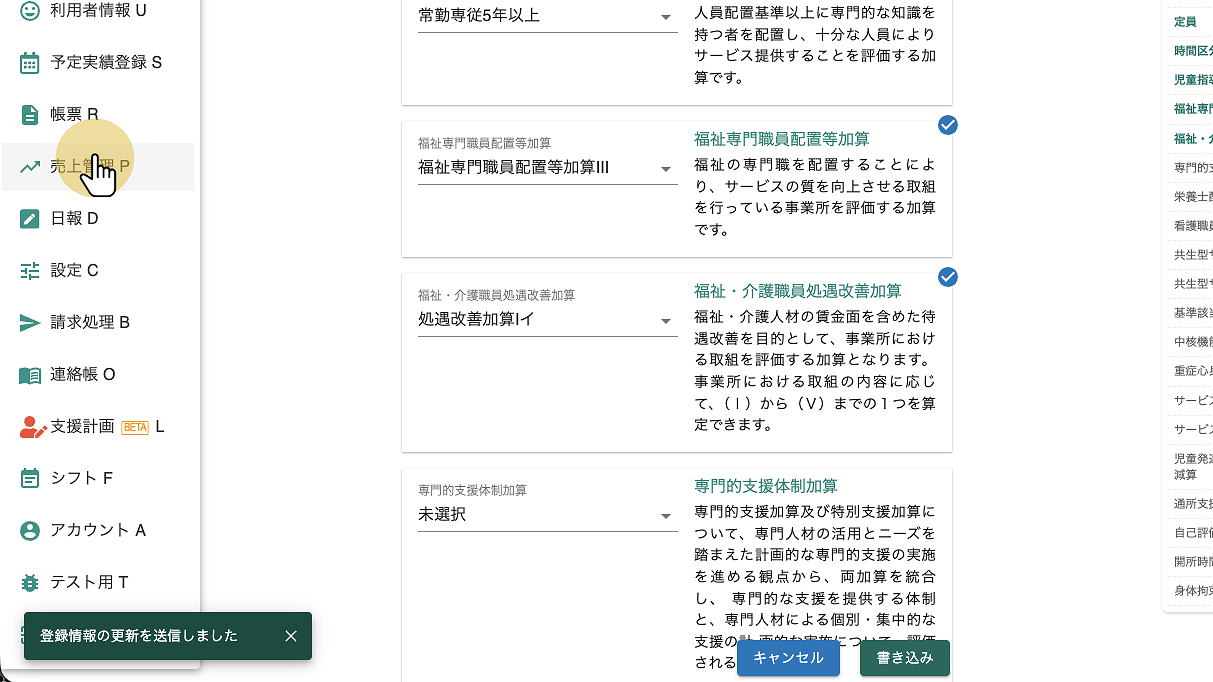This screenshot has height=682, width=1213.
Task: Open the 常勤専従5年以上 dropdown
Action: pos(548,17)
